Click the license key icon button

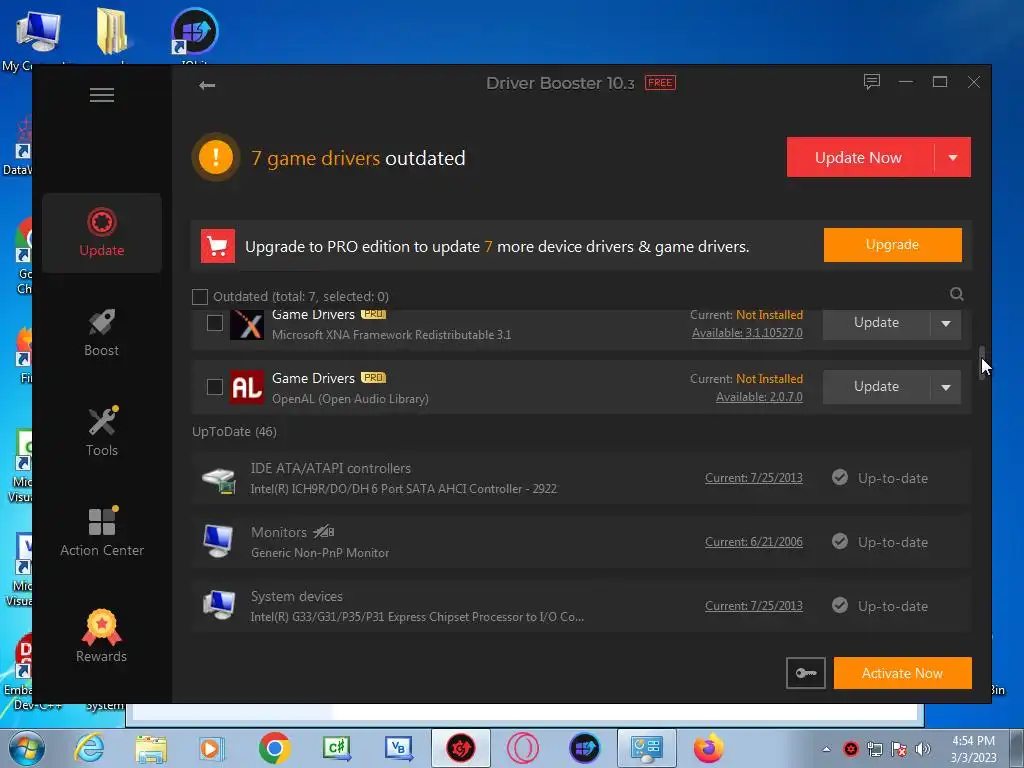click(805, 673)
